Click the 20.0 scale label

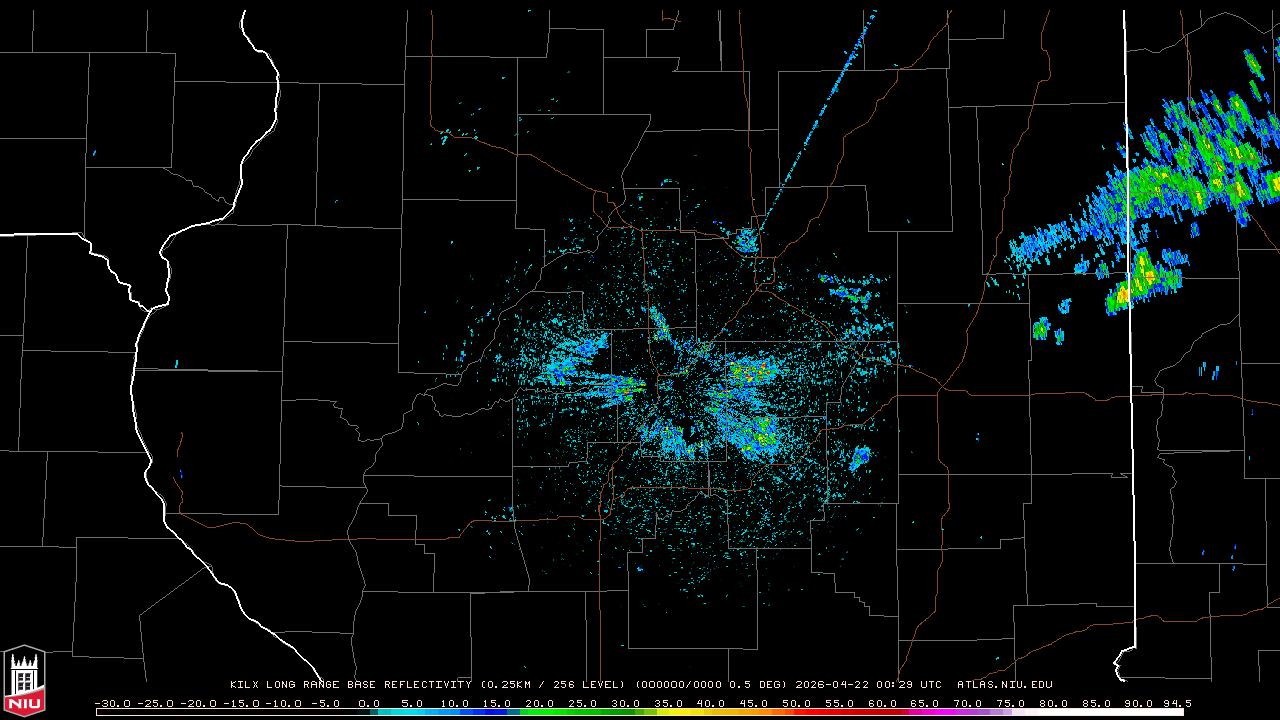[x=540, y=703]
